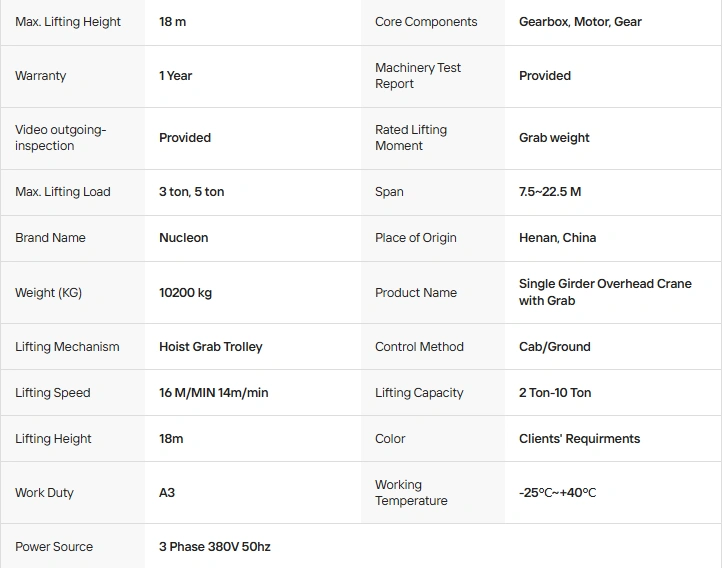
Task: Select the 18 m lifting height value
Action: [172, 22]
